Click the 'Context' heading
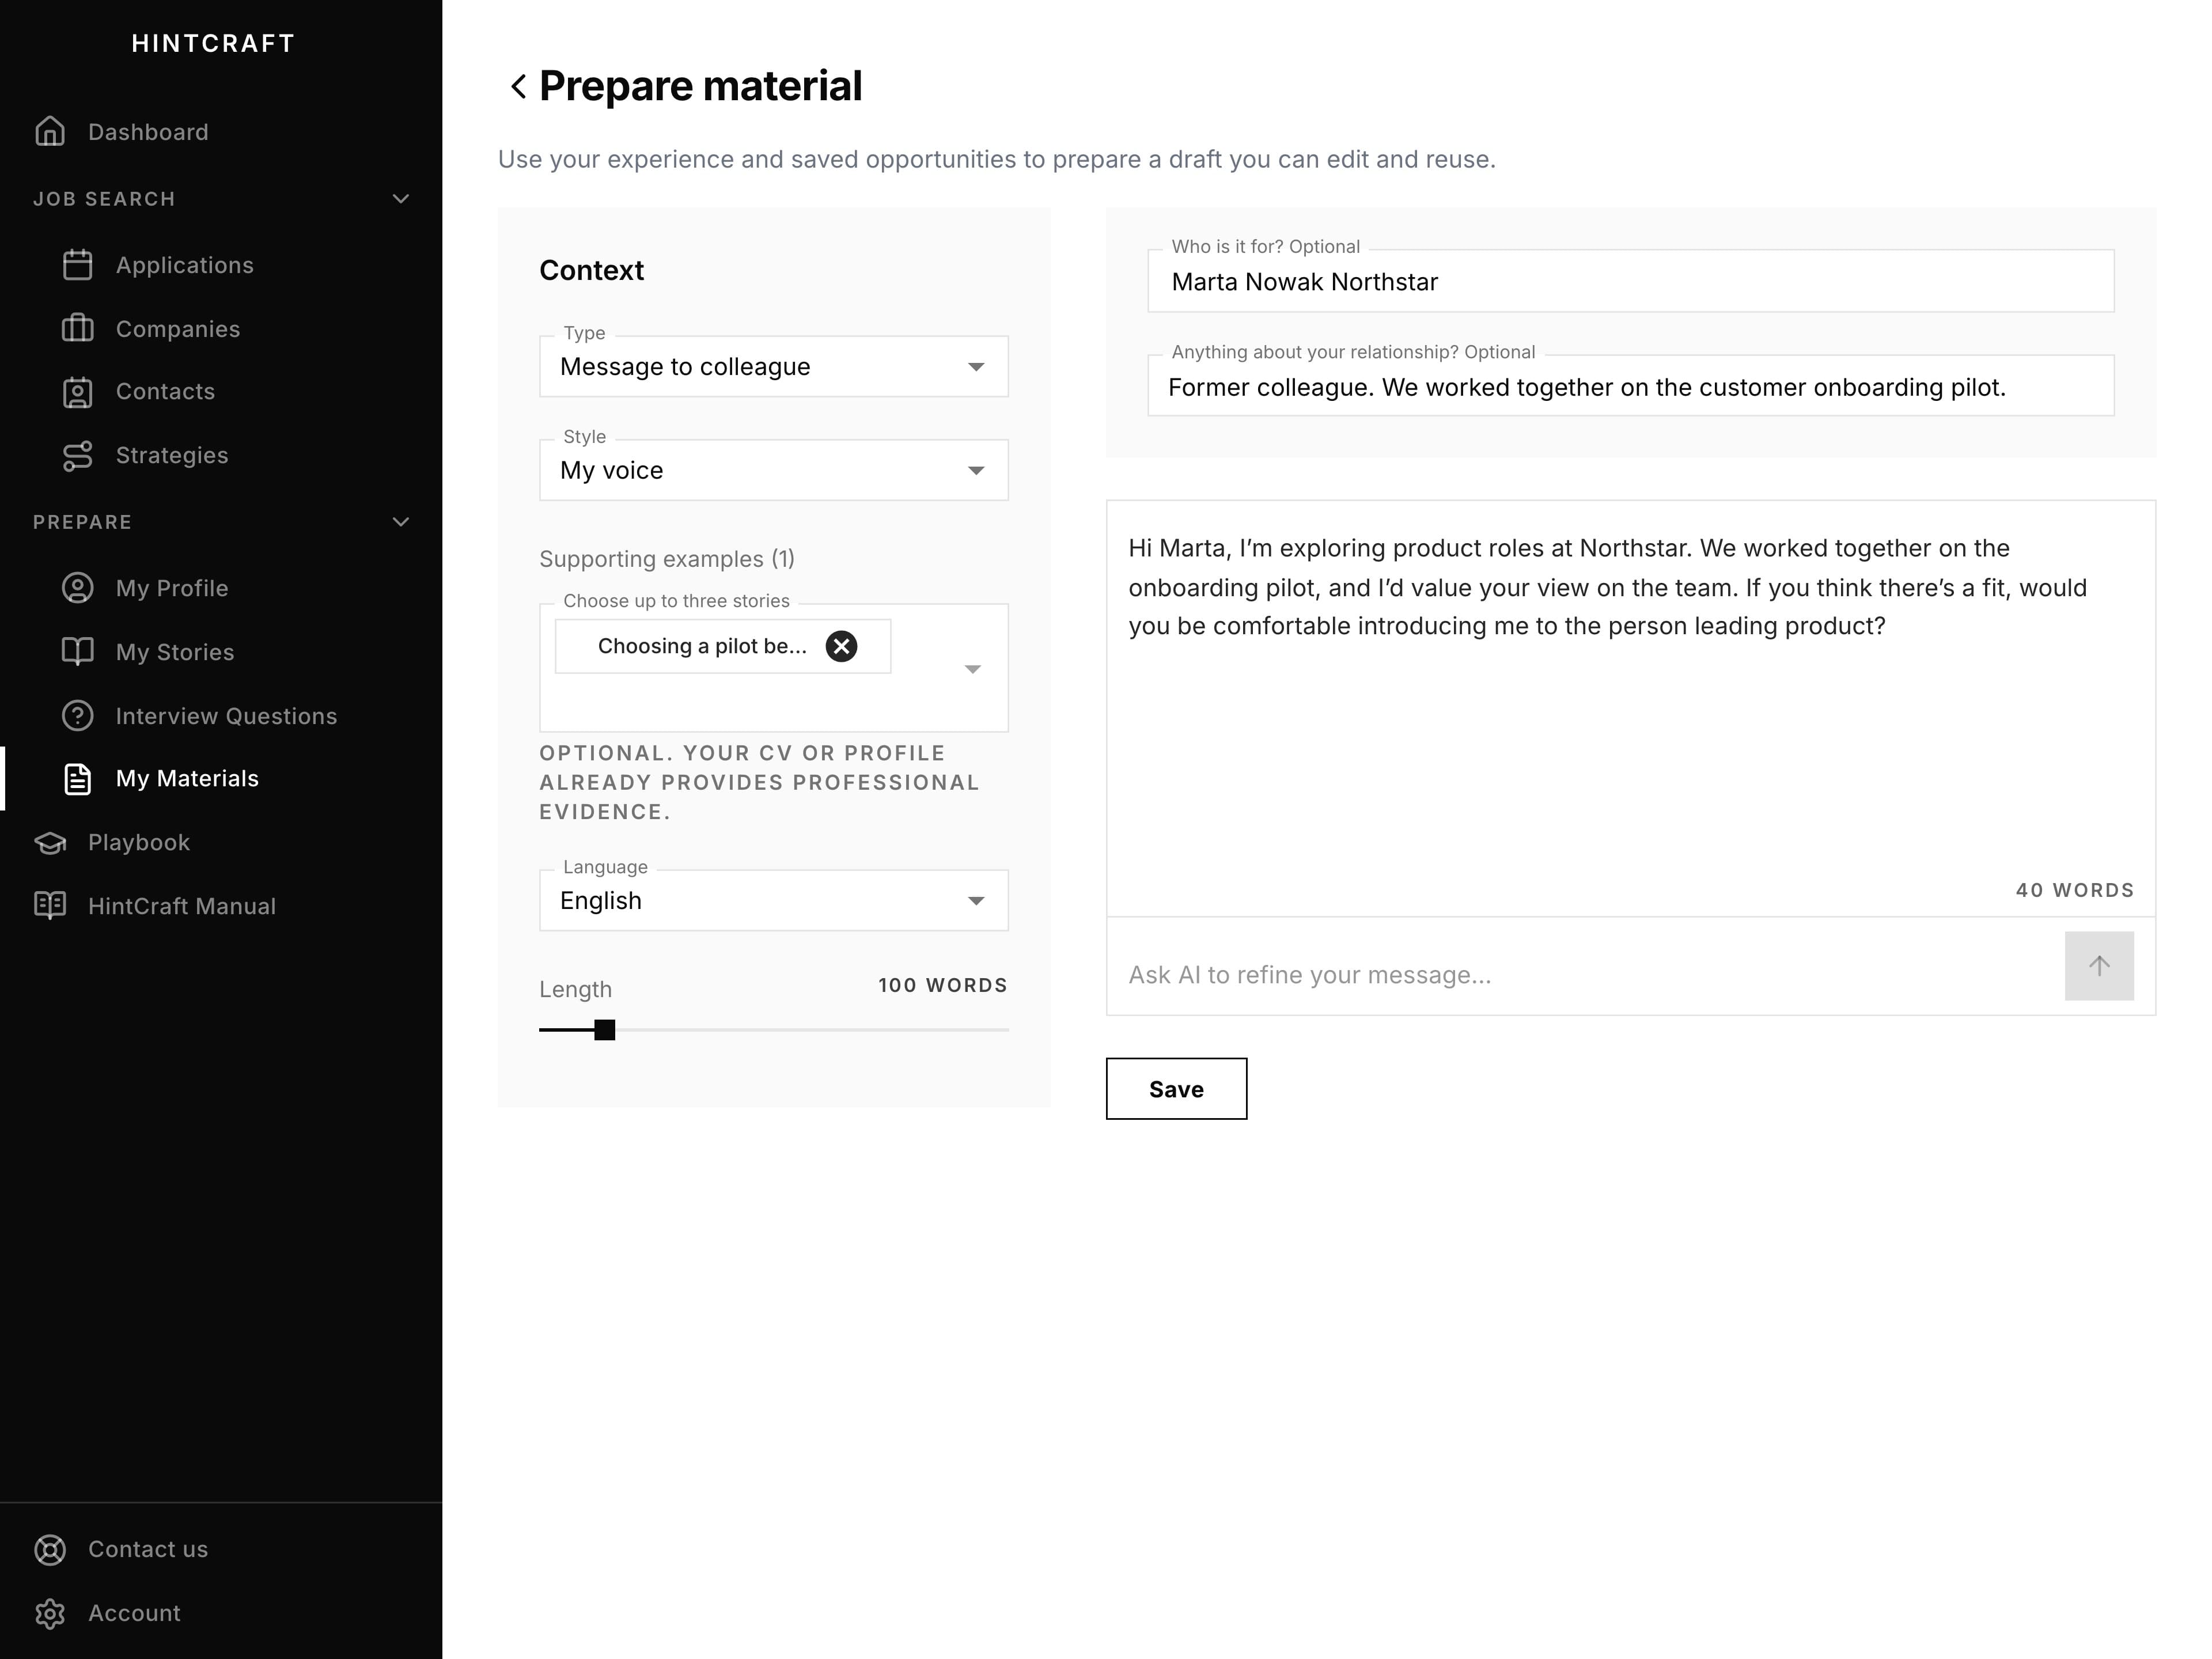This screenshot has width=2212, height=1659. tap(591, 271)
